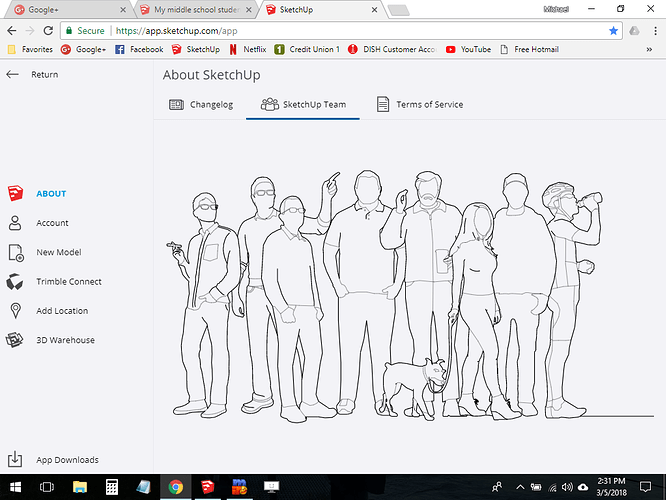
Task: Choose the New Model sidebar entry
Action: coord(59,252)
